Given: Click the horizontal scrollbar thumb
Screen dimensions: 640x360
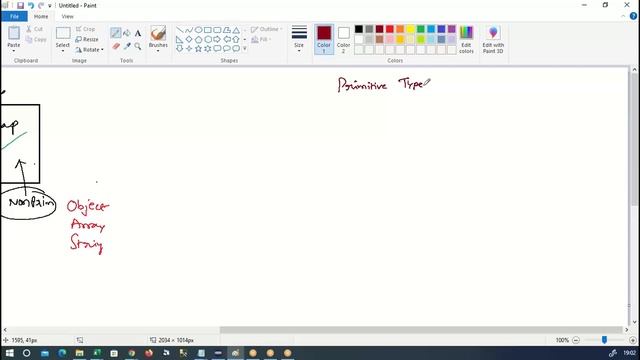Looking at the screenshot, I should click(421, 330).
